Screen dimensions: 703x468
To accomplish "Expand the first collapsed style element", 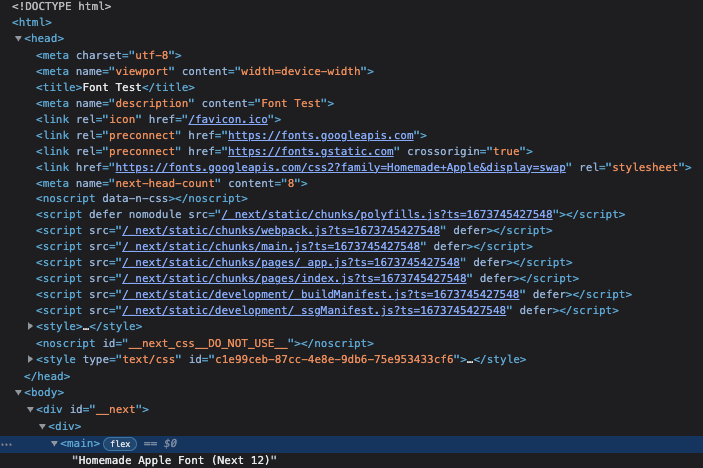I will point(30,326).
